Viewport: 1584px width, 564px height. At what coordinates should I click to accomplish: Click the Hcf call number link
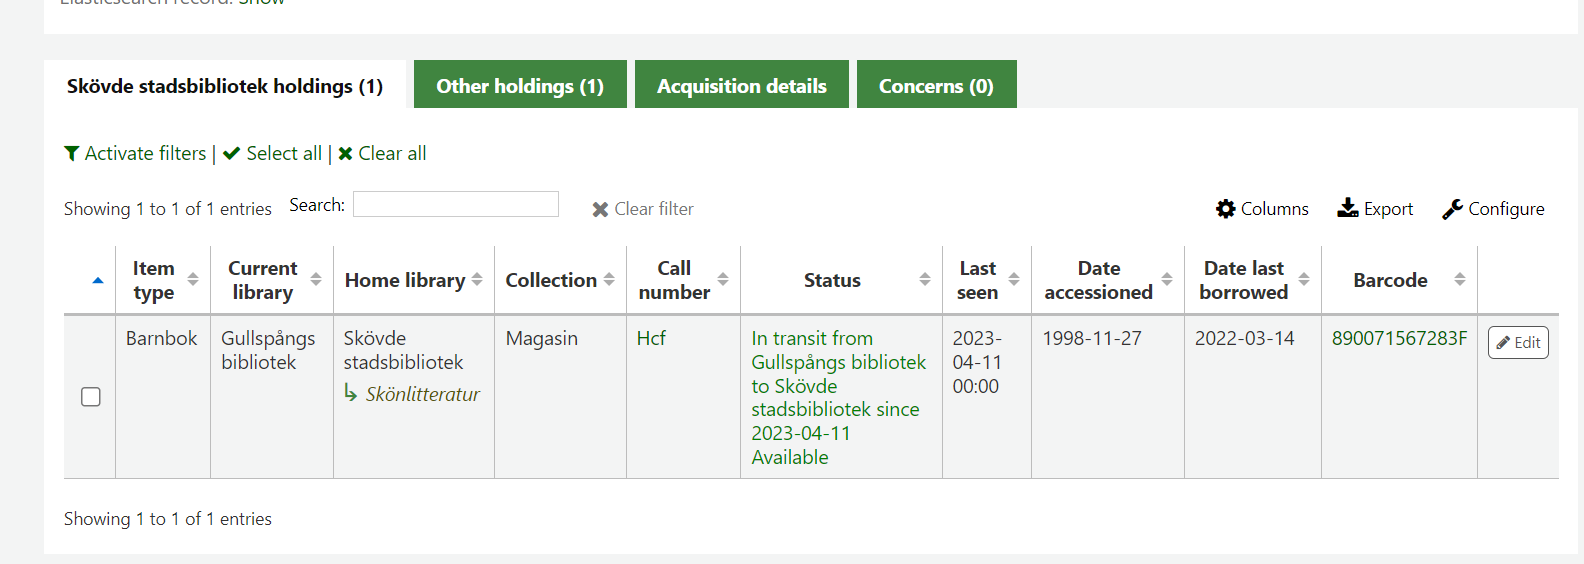point(651,338)
